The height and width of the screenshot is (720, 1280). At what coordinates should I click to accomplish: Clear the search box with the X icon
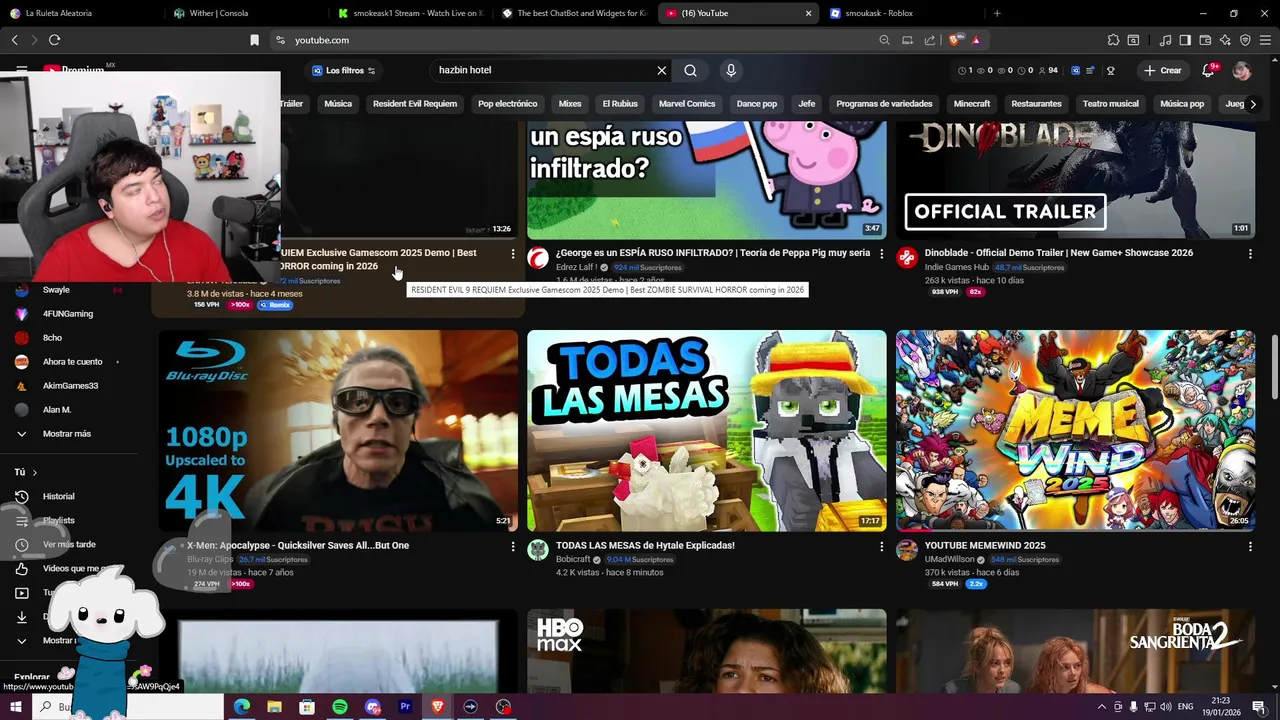click(x=661, y=70)
